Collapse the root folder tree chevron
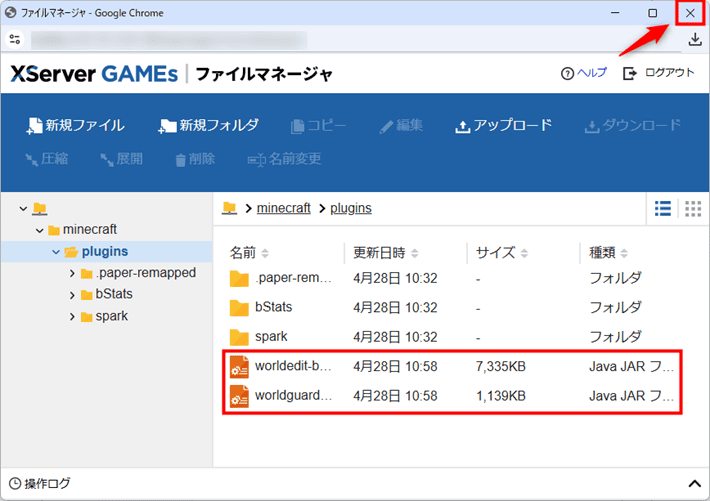Screen dimensions: 710x501 24,209
